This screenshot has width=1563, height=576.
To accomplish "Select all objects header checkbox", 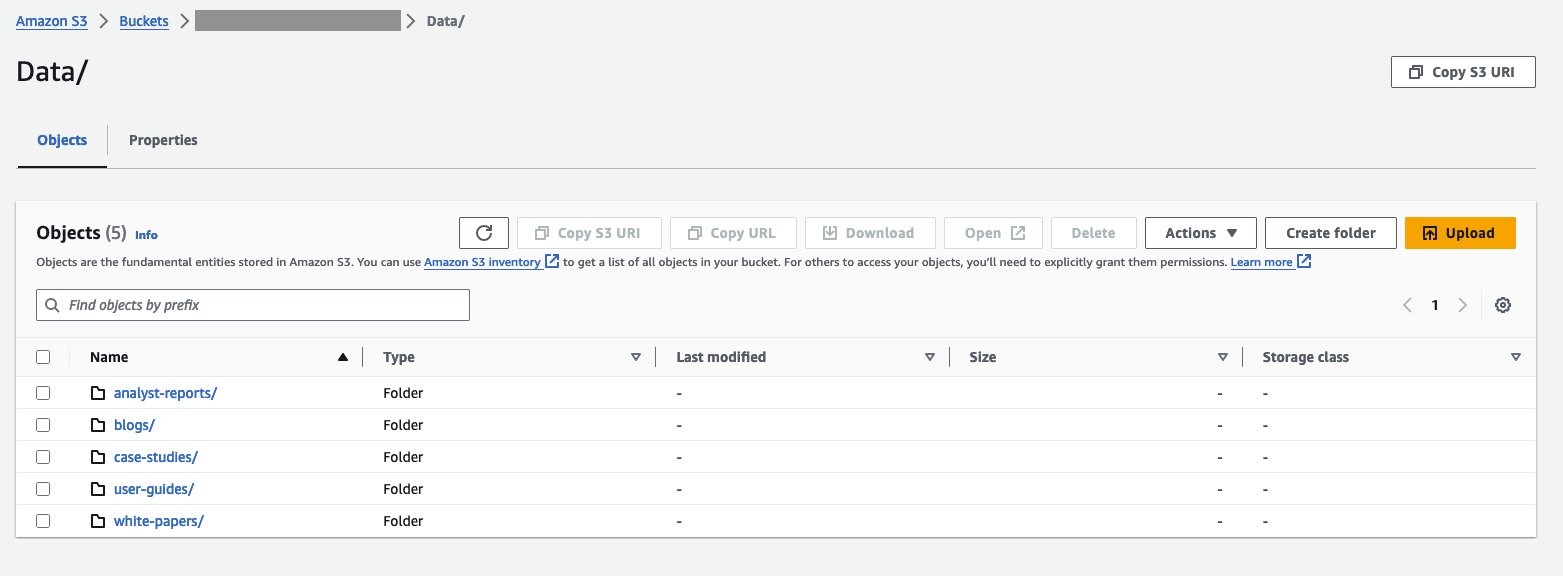I will point(43,357).
